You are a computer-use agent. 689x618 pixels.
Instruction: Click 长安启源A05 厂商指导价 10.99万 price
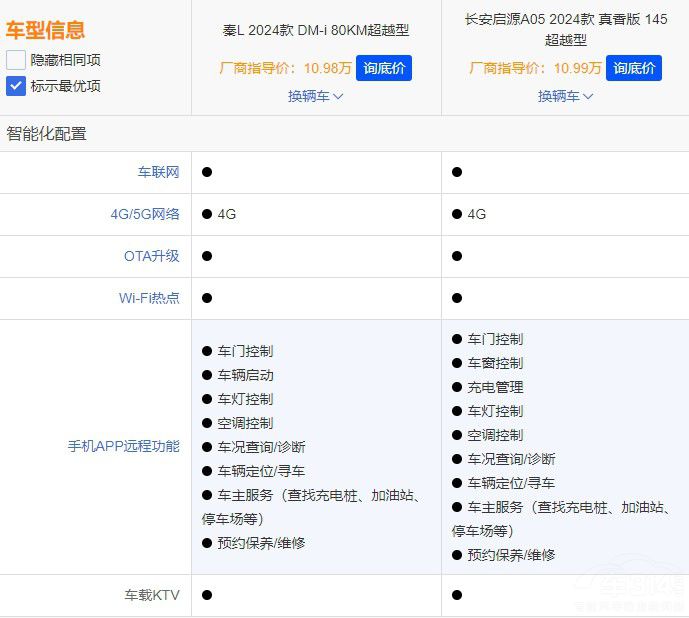click(535, 68)
